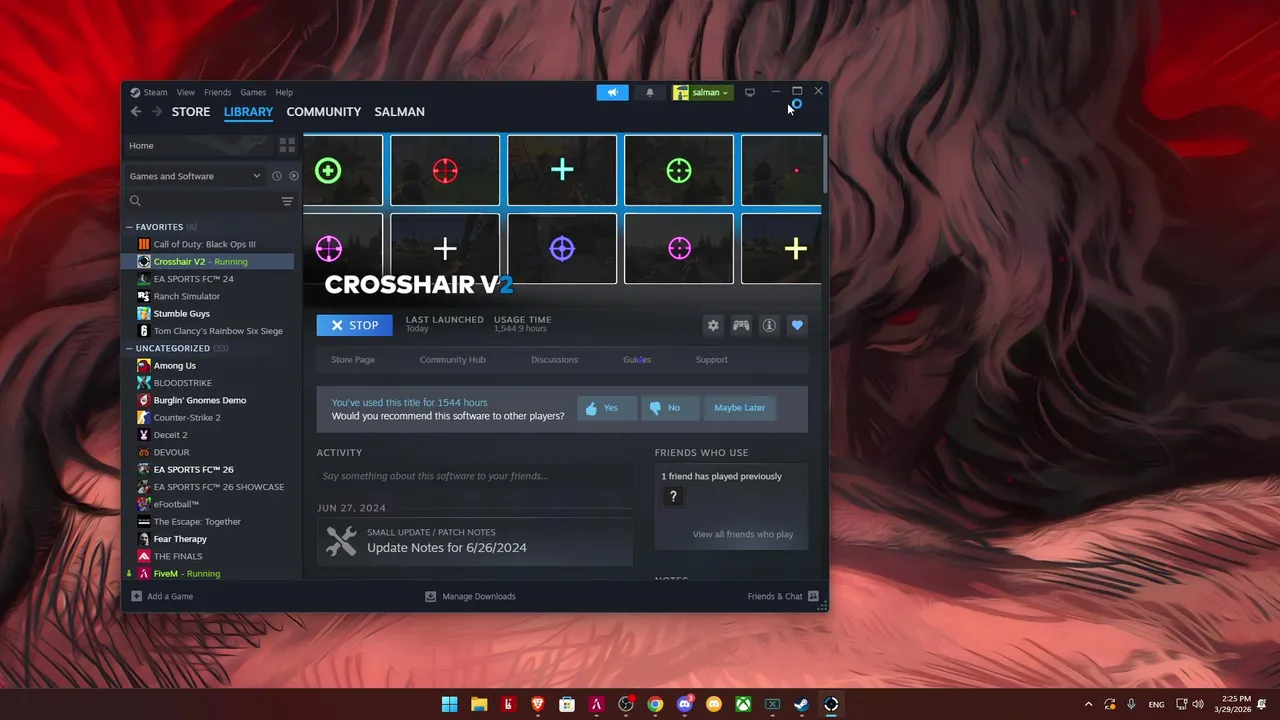Image resolution: width=1280 pixels, height=720 pixels.
Task: Open advanced filter options in library search
Action: click(x=287, y=201)
